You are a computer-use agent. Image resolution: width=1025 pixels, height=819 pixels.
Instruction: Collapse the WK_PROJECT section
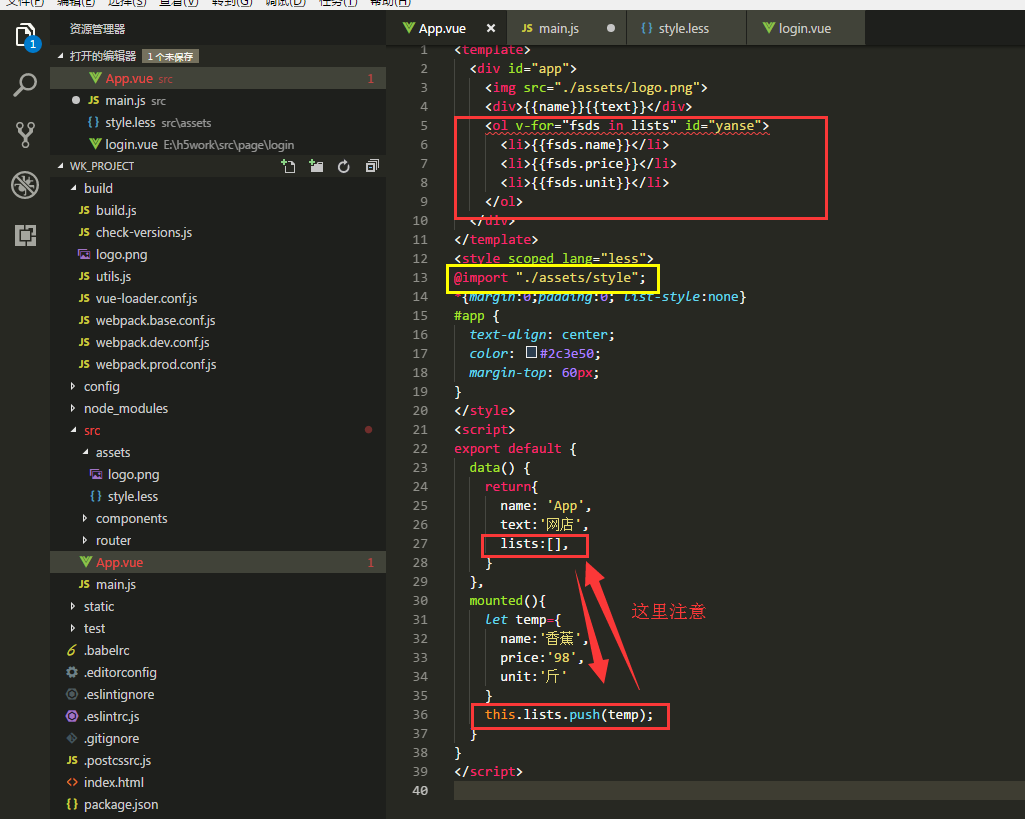pos(61,166)
